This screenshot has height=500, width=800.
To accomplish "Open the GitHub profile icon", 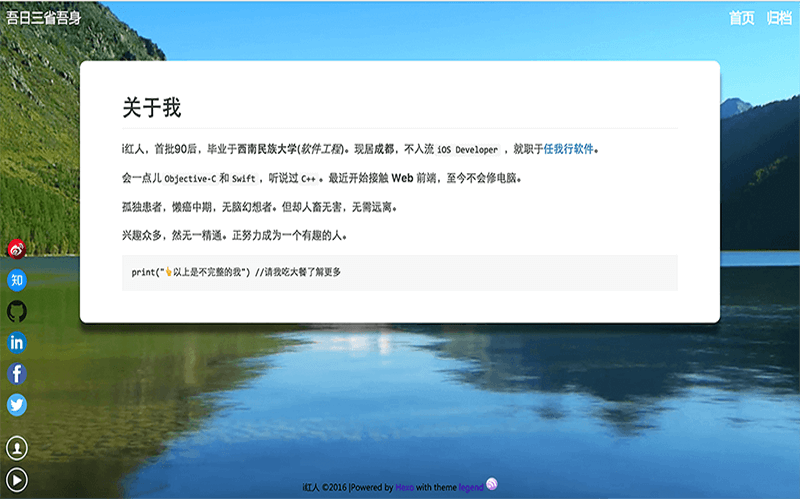I will [17, 311].
